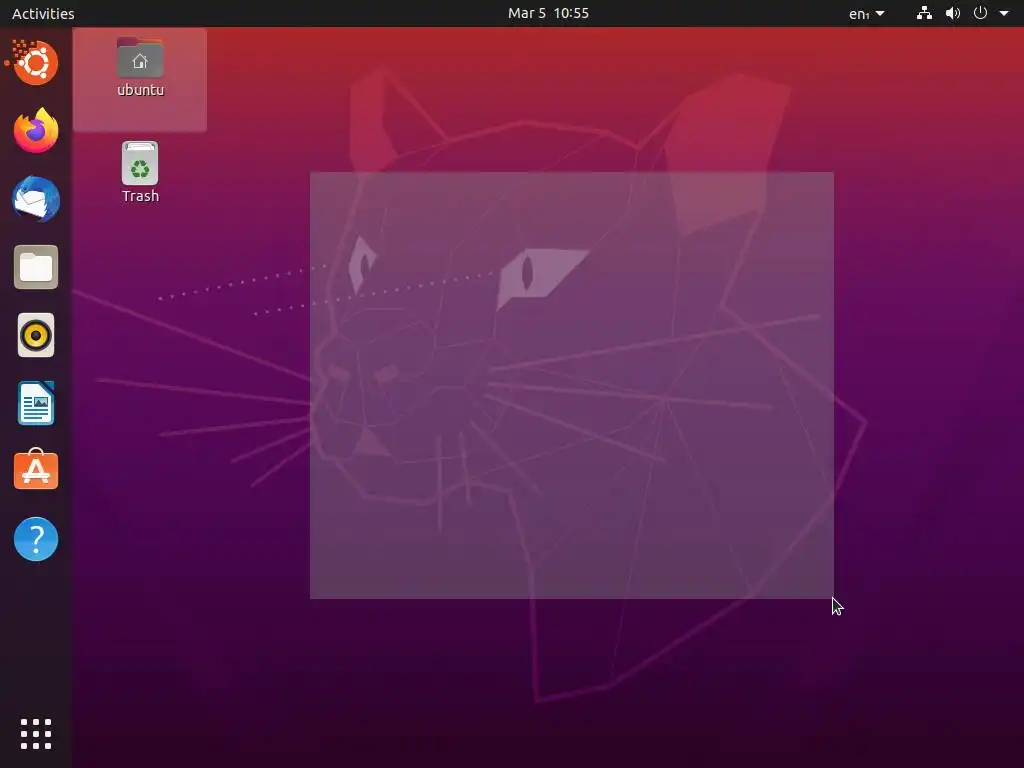Open Thunderbird Mail from the dock

pos(36,199)
